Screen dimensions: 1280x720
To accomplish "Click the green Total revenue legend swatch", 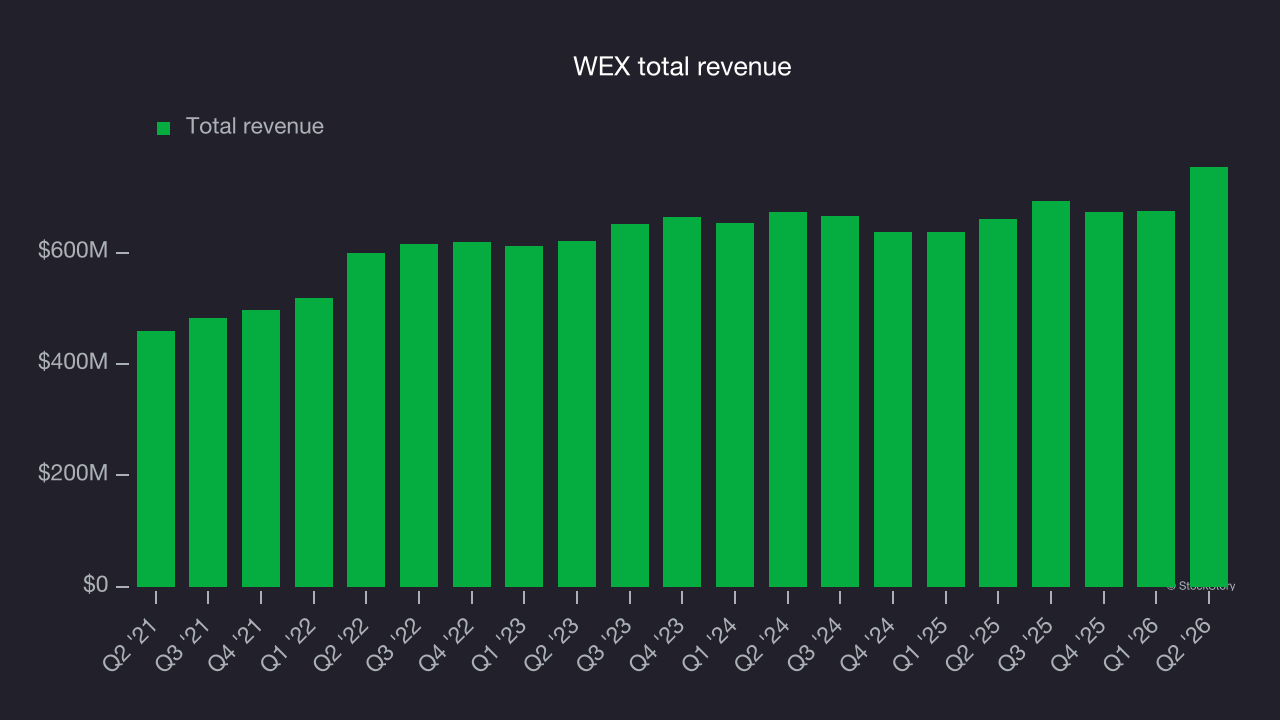I will click(x=164, y=128).
